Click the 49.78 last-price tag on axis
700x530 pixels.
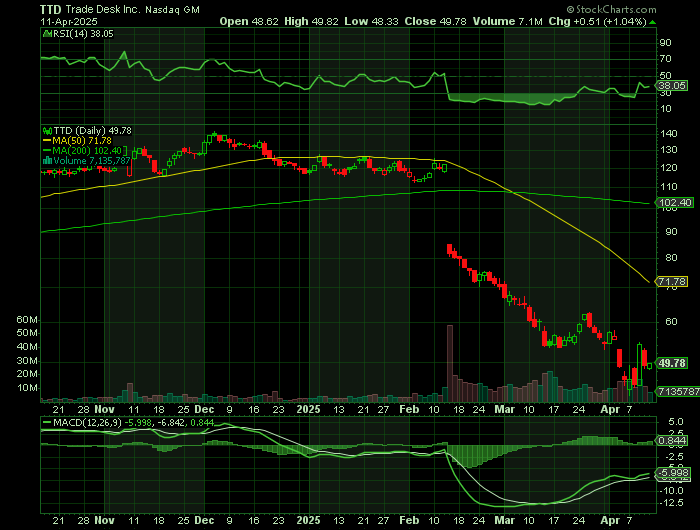click(672, 363)
